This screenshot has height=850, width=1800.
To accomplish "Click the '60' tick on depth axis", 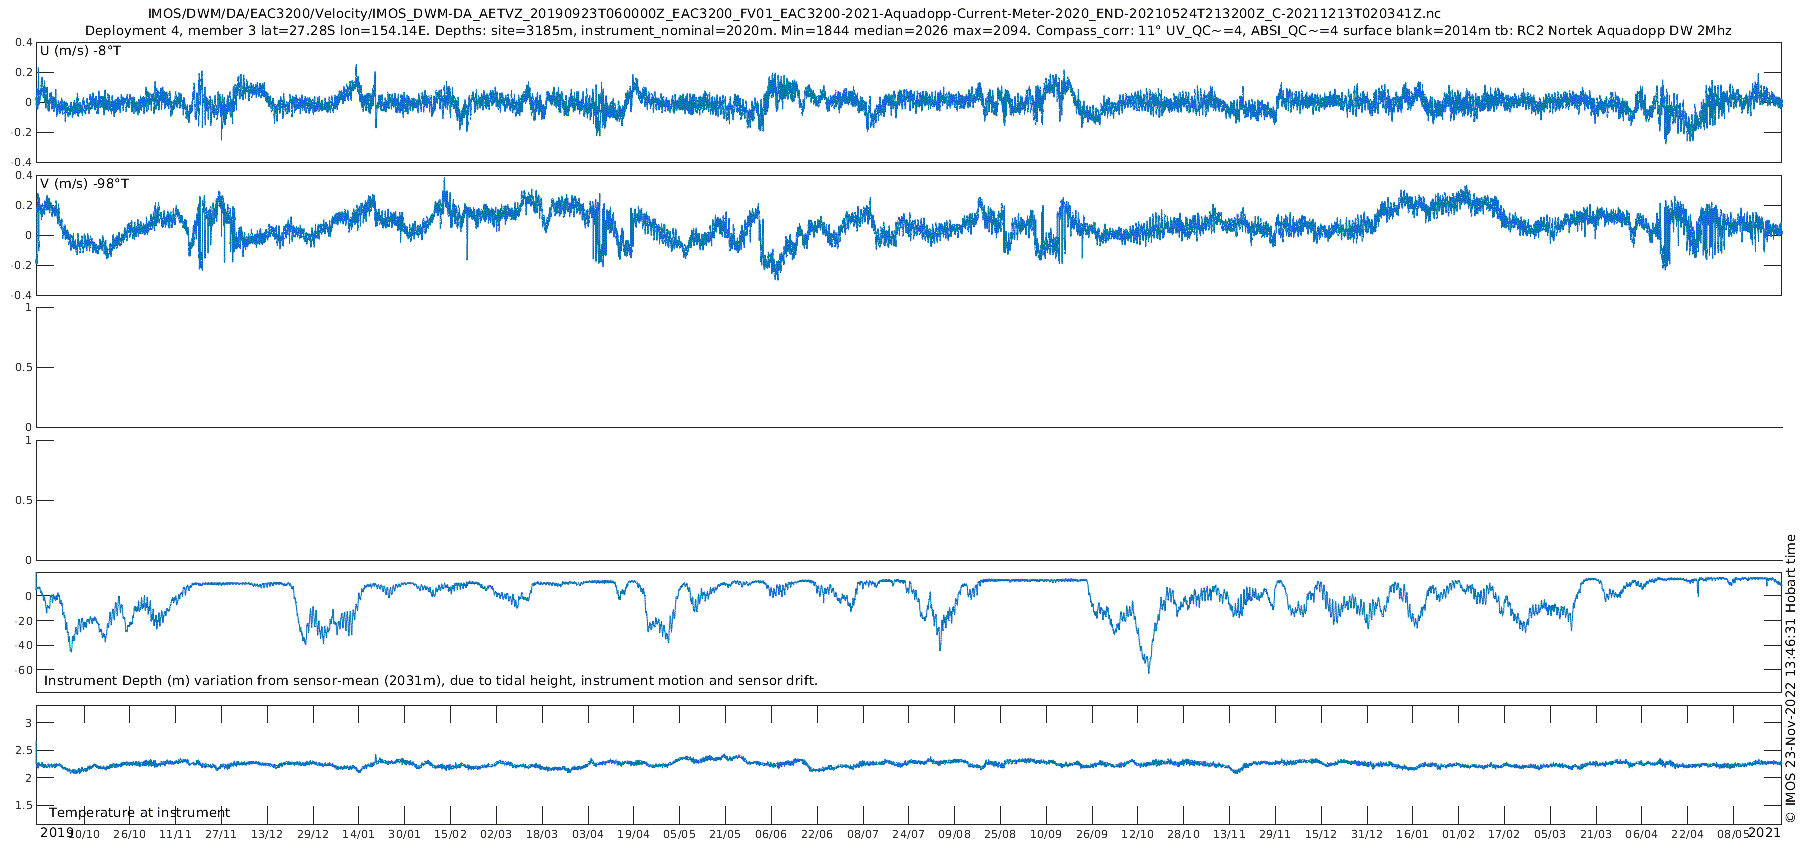I will pyautogui.click(x=25, y=670).
